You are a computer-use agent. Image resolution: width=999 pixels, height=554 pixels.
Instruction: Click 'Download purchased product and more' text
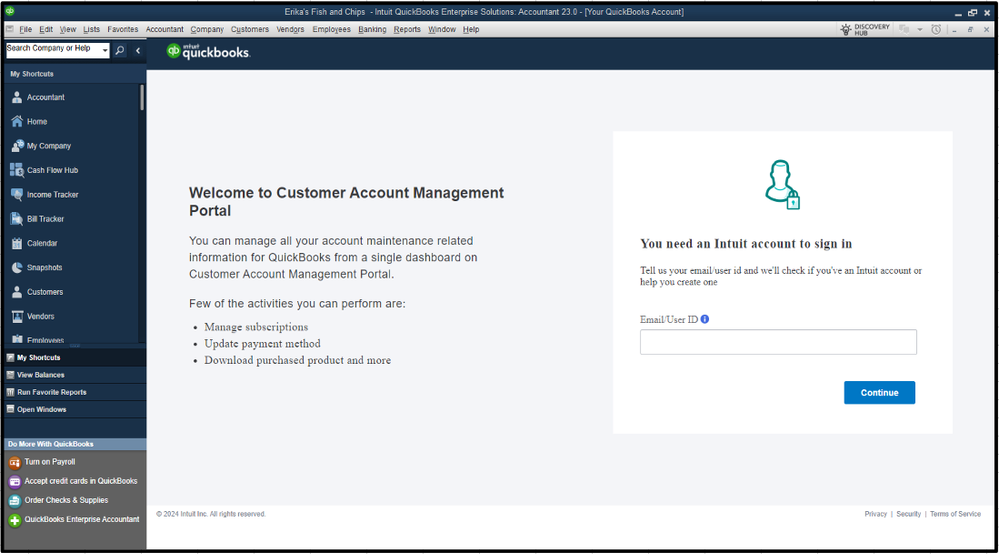coord(298,360)
